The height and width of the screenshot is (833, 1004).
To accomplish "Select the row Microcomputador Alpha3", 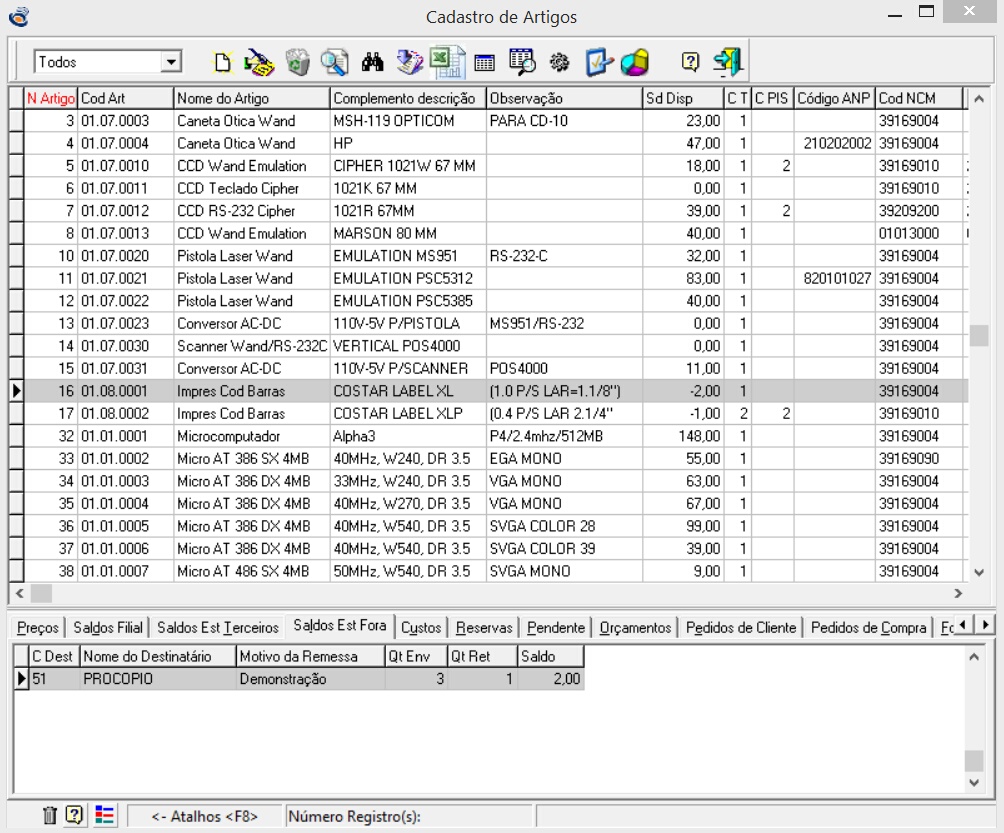I will [x=496, y=436].
